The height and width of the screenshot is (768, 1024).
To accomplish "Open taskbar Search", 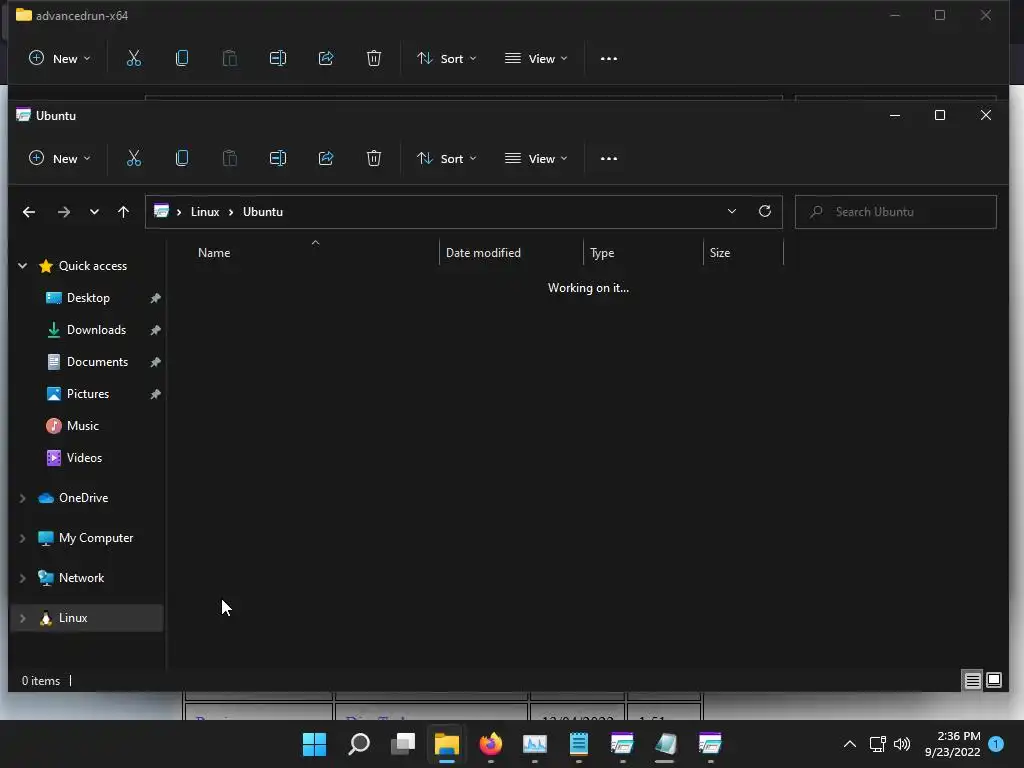I will (359, 744).
